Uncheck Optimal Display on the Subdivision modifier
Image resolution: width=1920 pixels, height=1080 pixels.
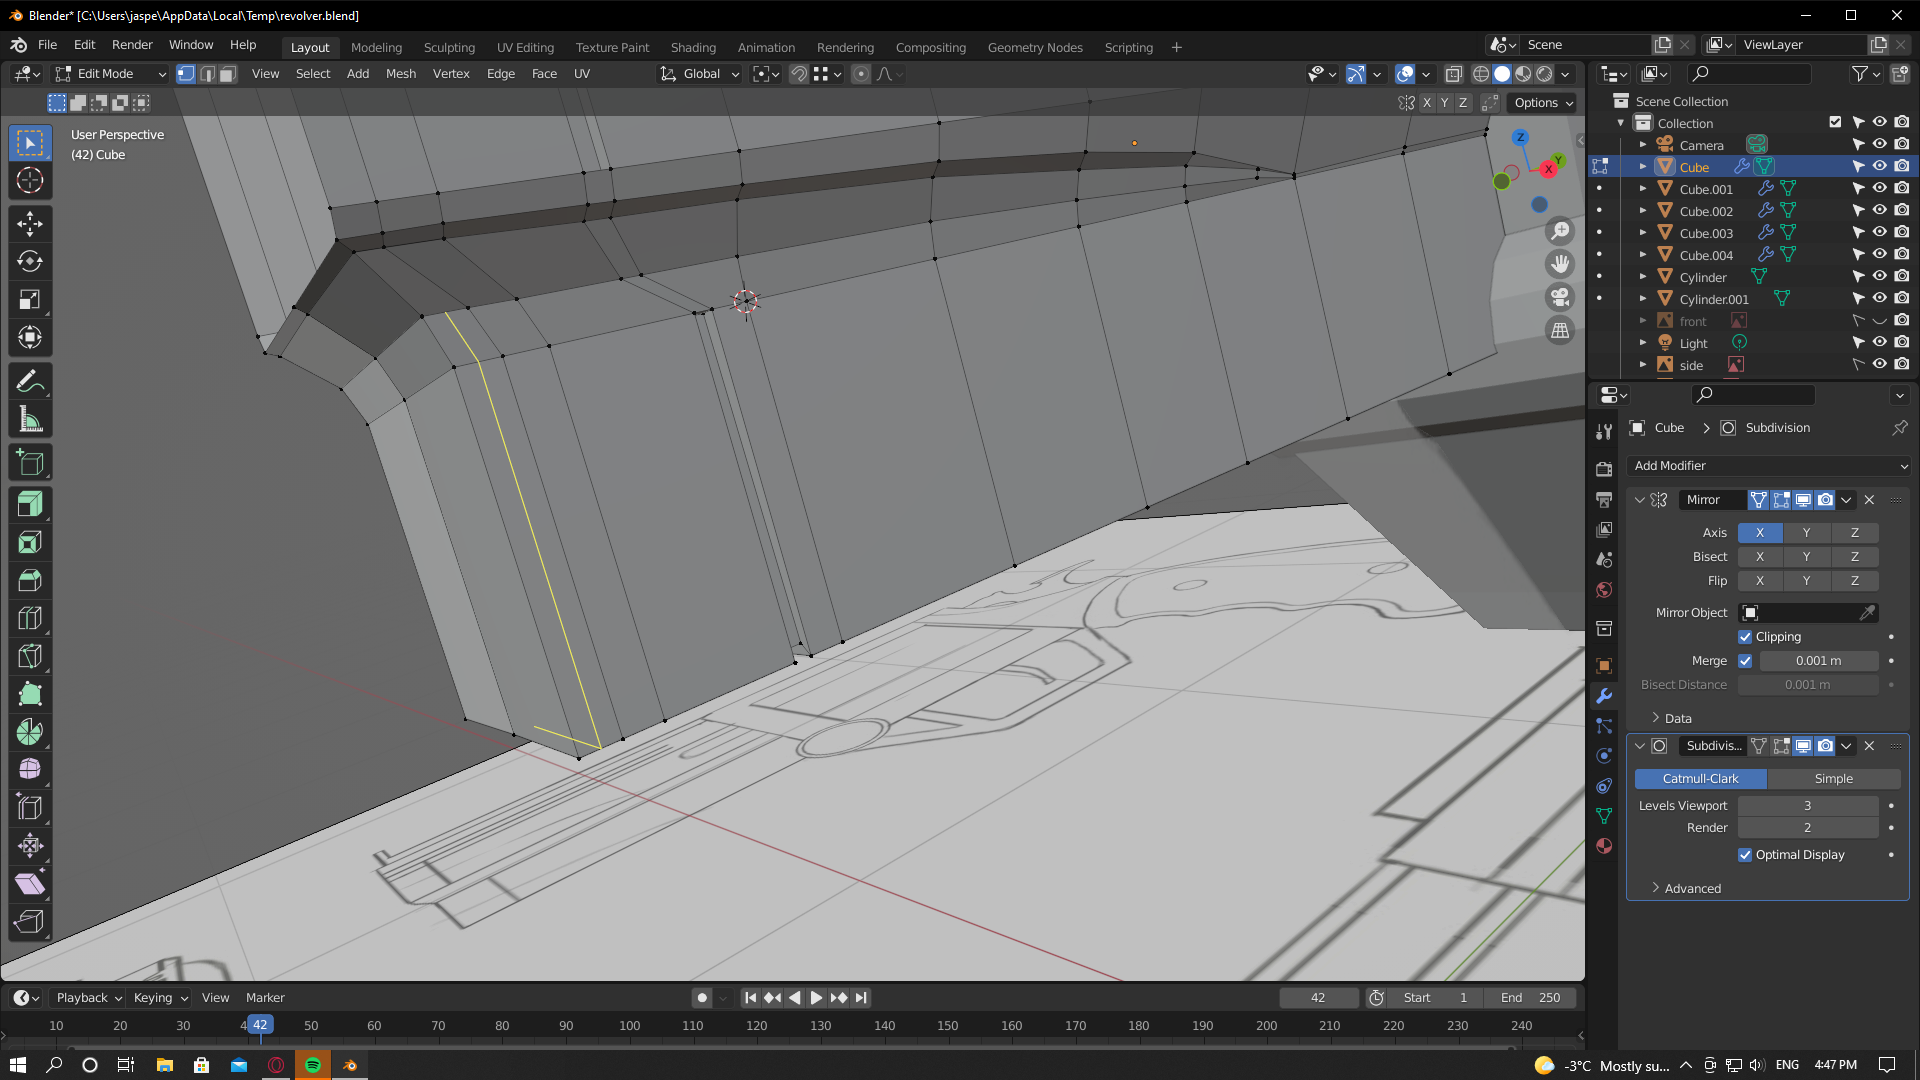(x=1745, y=855)
